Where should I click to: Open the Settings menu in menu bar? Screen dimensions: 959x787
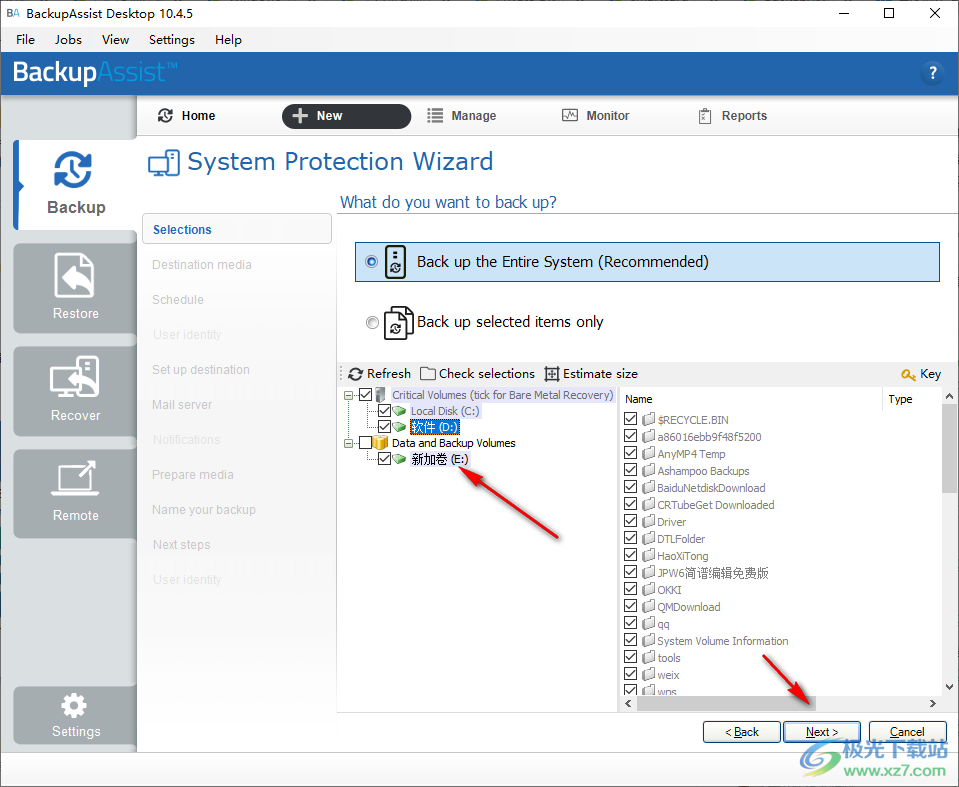[x=172, y=40]
